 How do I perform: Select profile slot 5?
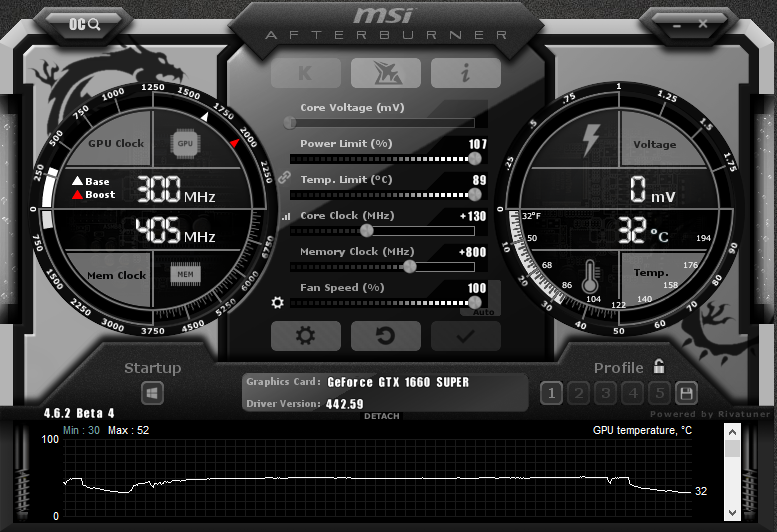point(659,393)
